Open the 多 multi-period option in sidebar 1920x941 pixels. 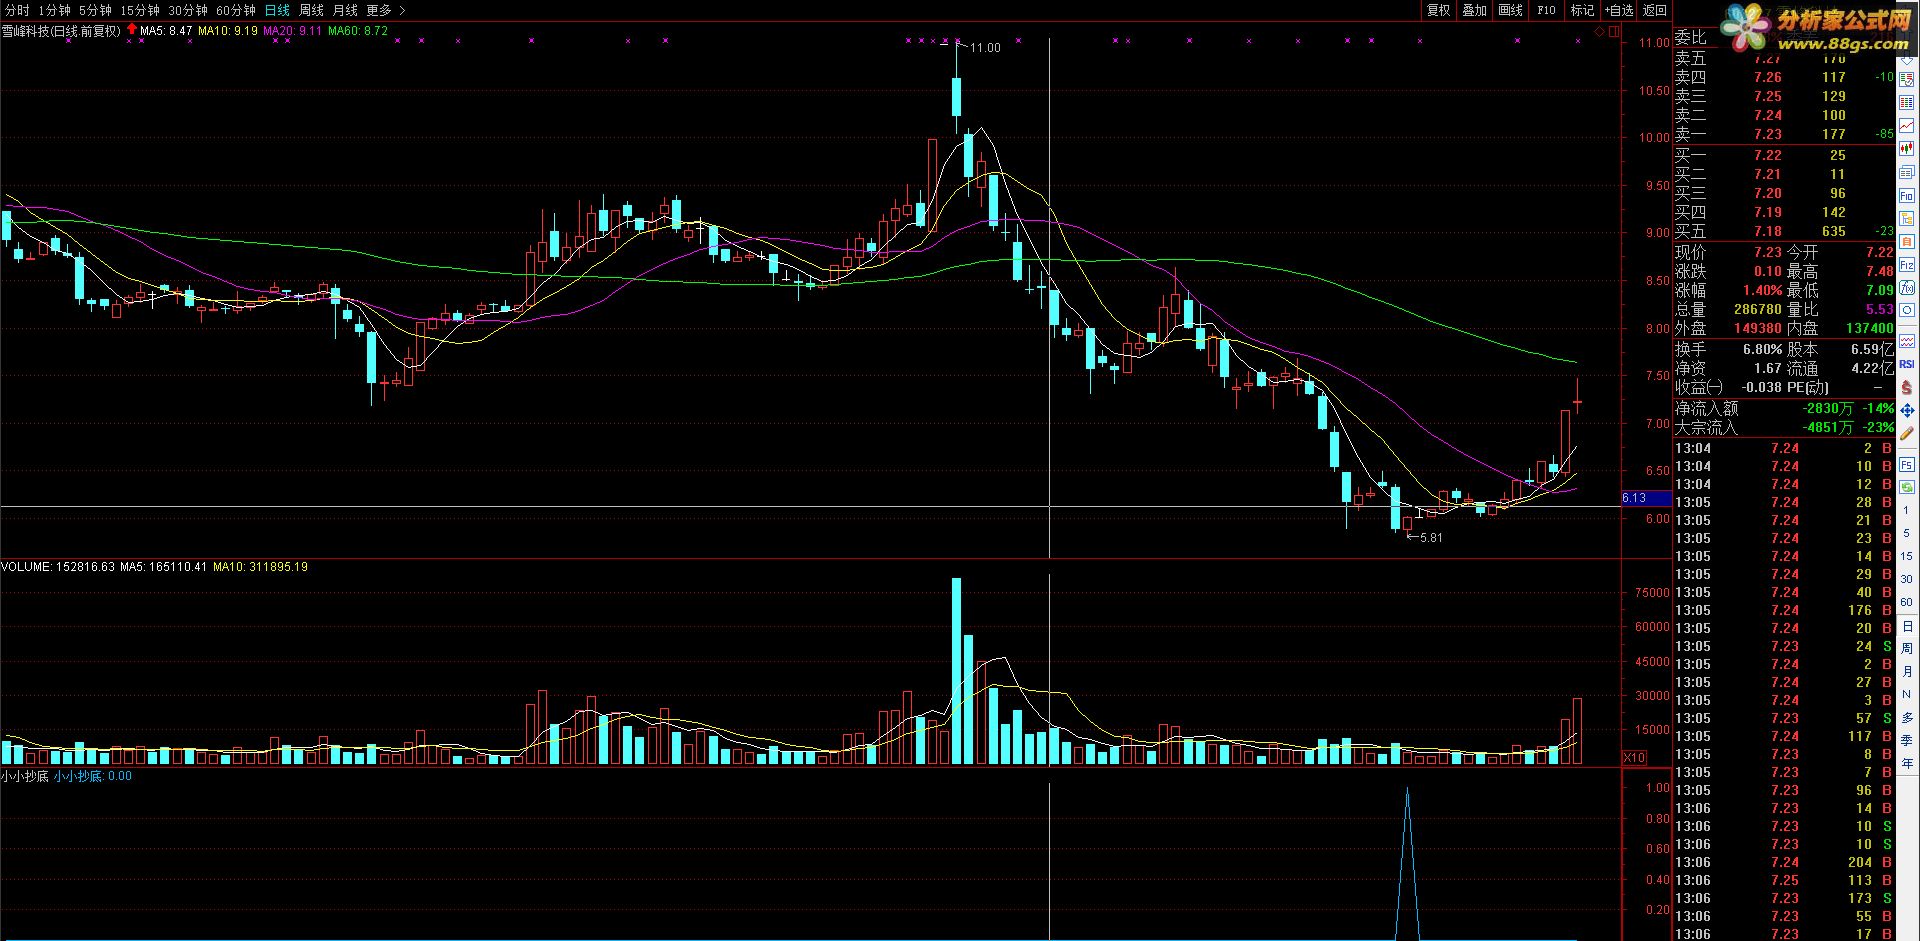[1907, 718]
